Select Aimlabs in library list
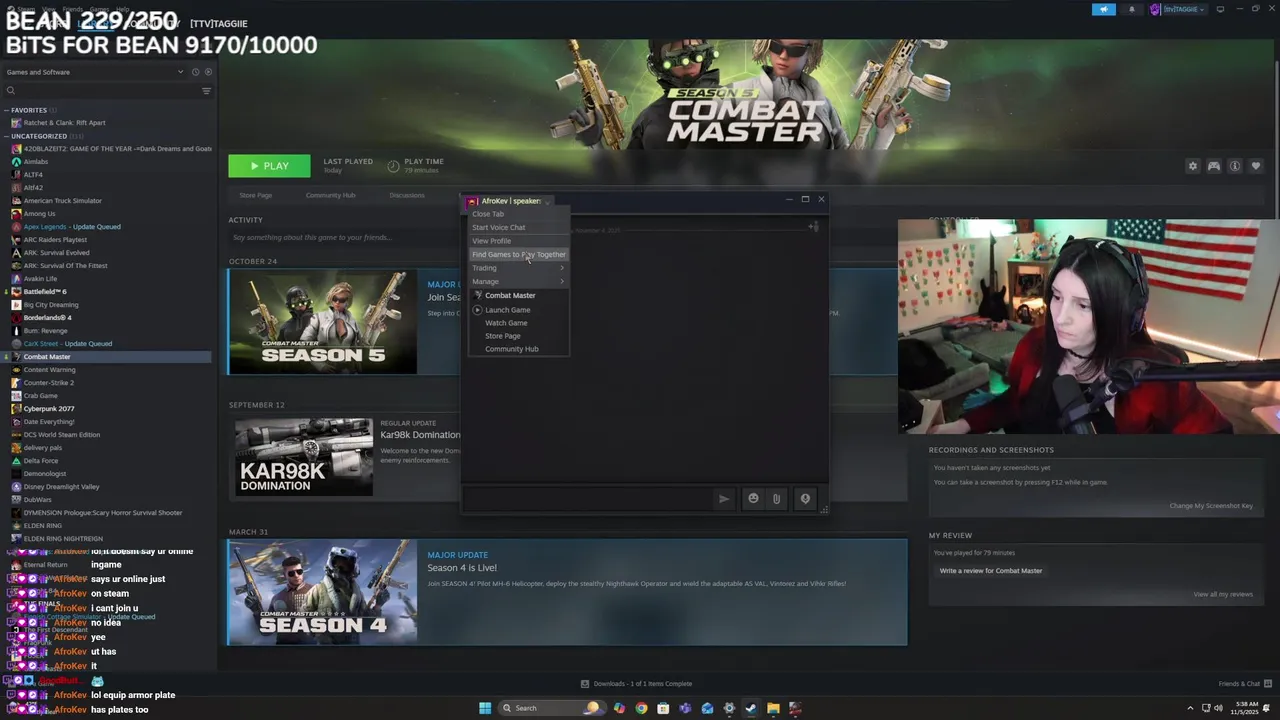The image size is (1280, 720). click(x=35, y=162)
